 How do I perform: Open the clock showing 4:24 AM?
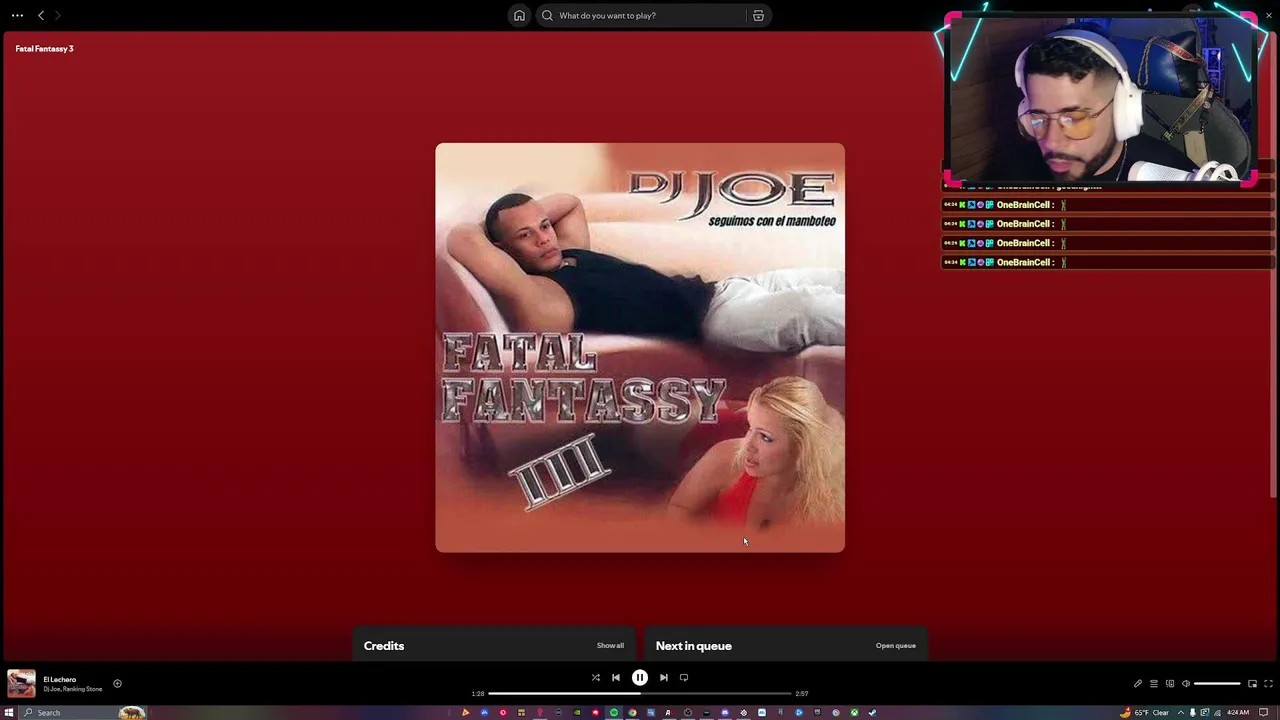click(x=1238, y=713)
